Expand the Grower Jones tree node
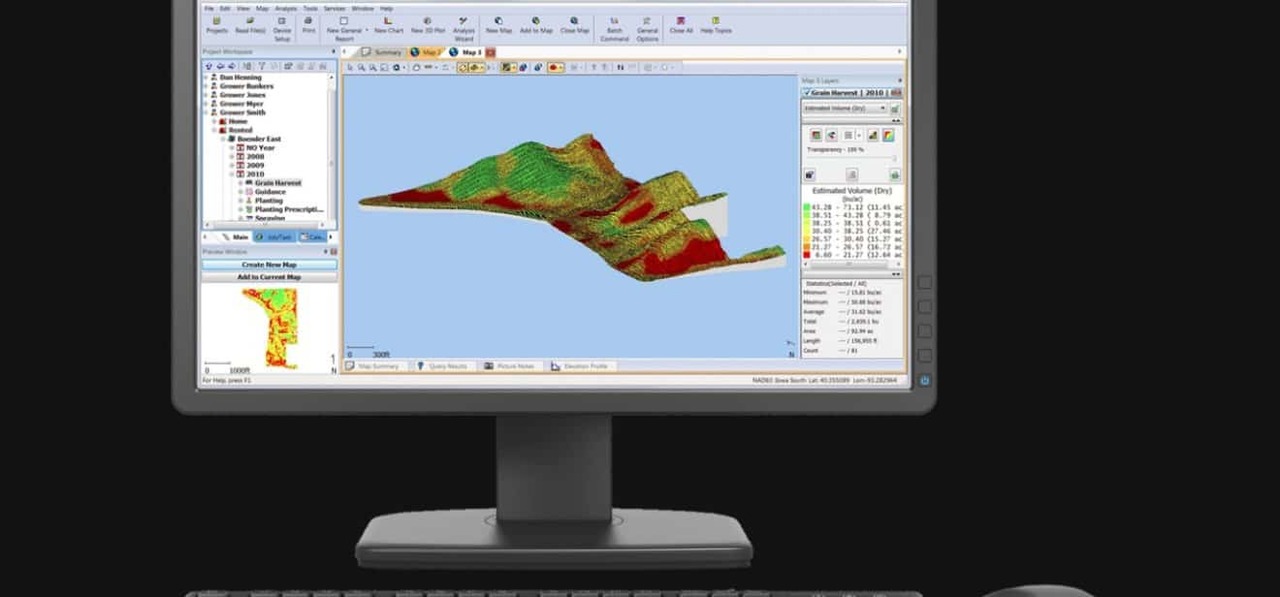This screenshot has height=597, width=1280. point(207,95)
